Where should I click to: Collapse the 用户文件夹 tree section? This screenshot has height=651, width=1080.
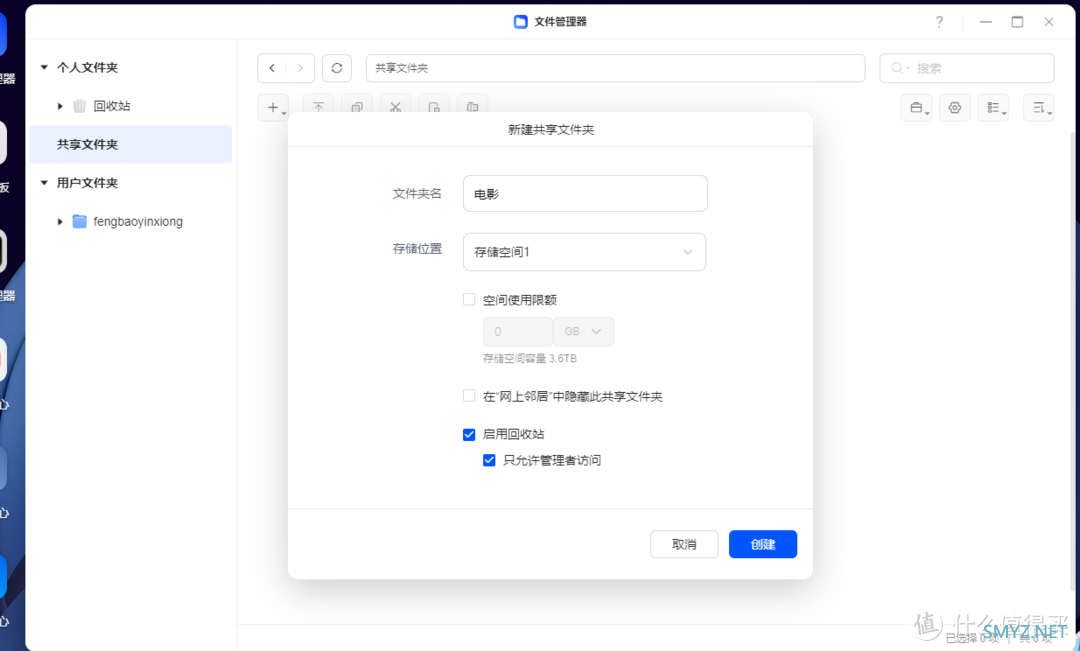click(x=44, y=183)
